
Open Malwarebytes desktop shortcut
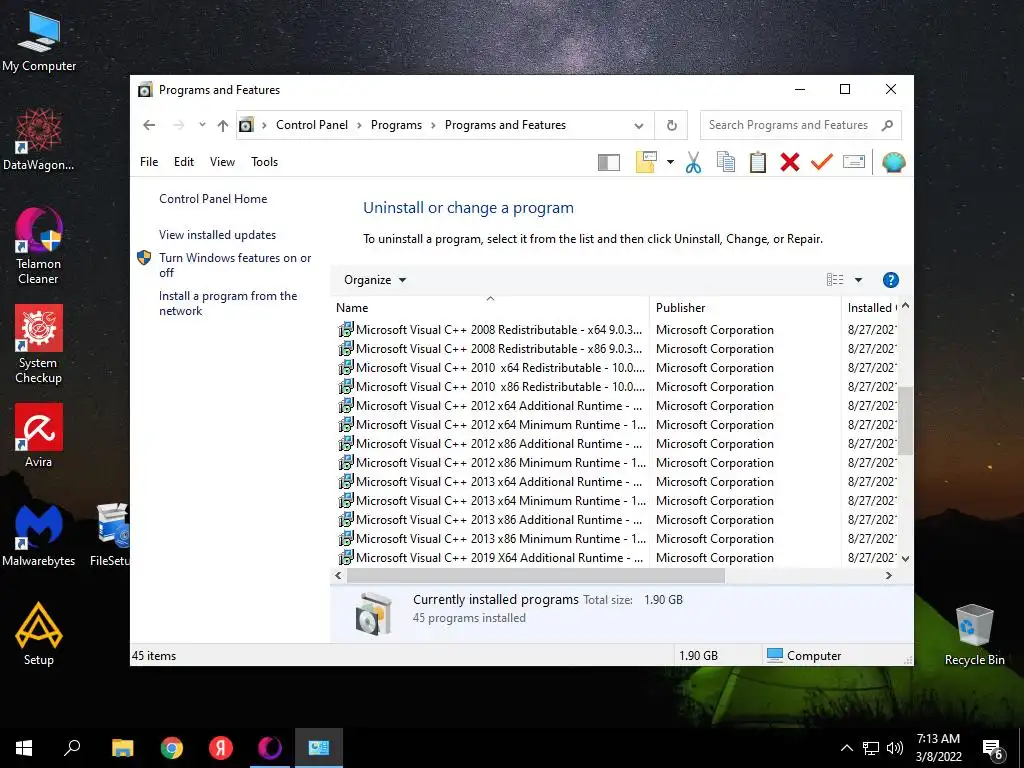click(x=39, y=536)
